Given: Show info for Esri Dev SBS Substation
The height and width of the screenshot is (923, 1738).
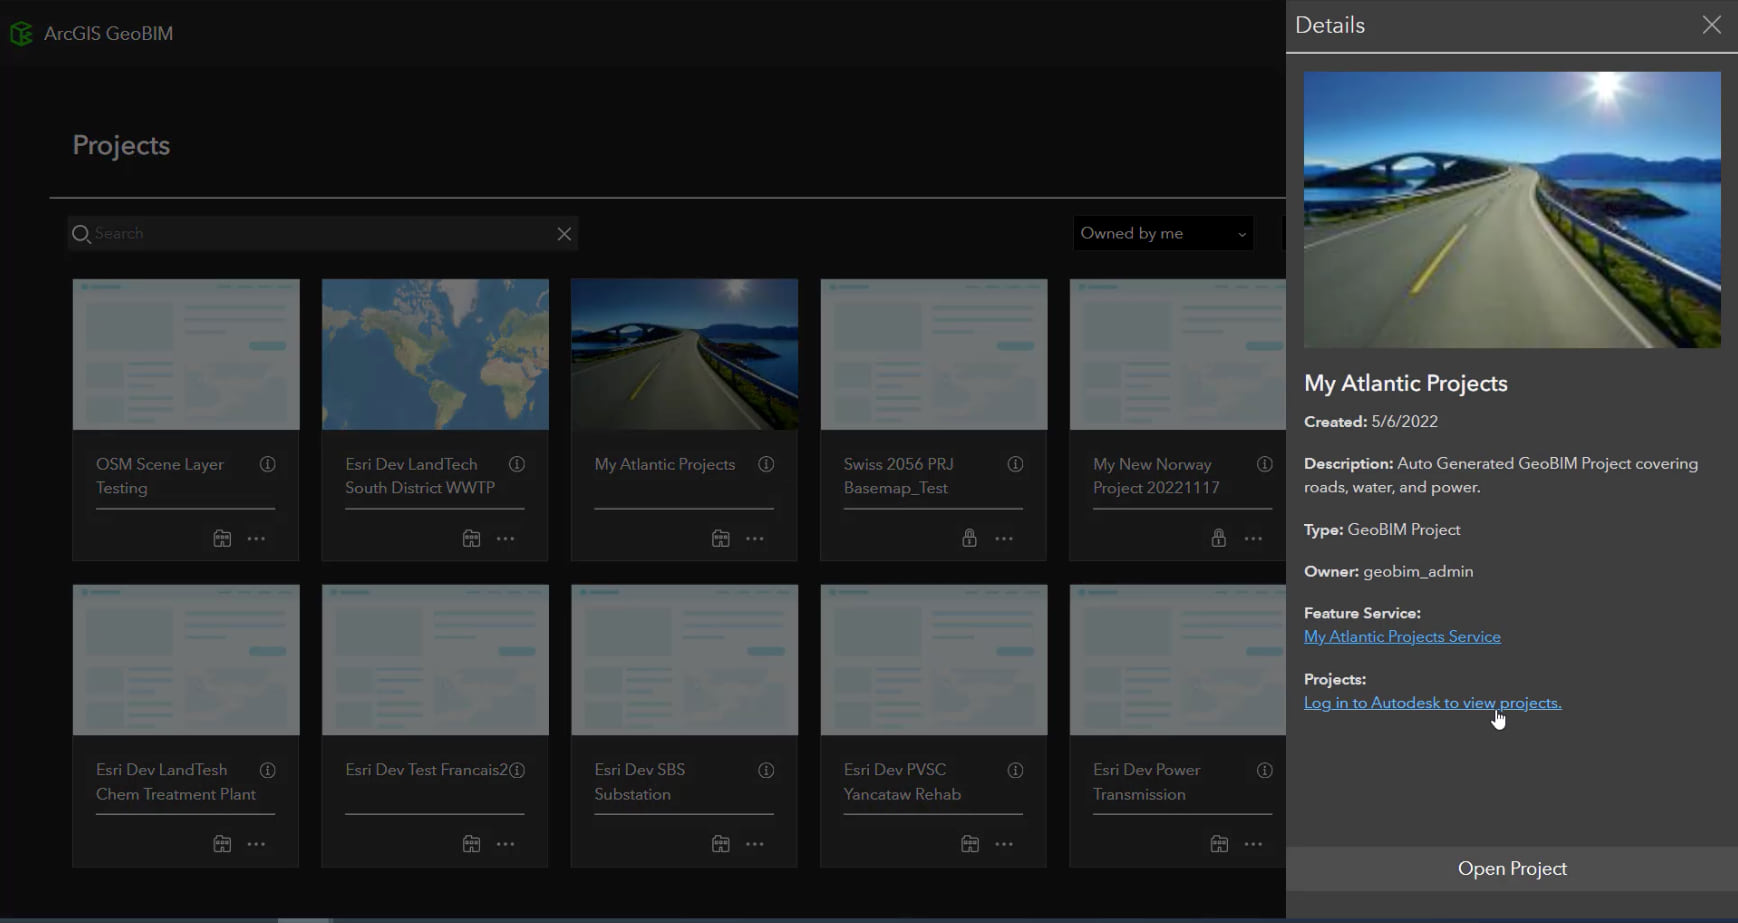Looking at the screenshot, I should click(x=766, y=770).
